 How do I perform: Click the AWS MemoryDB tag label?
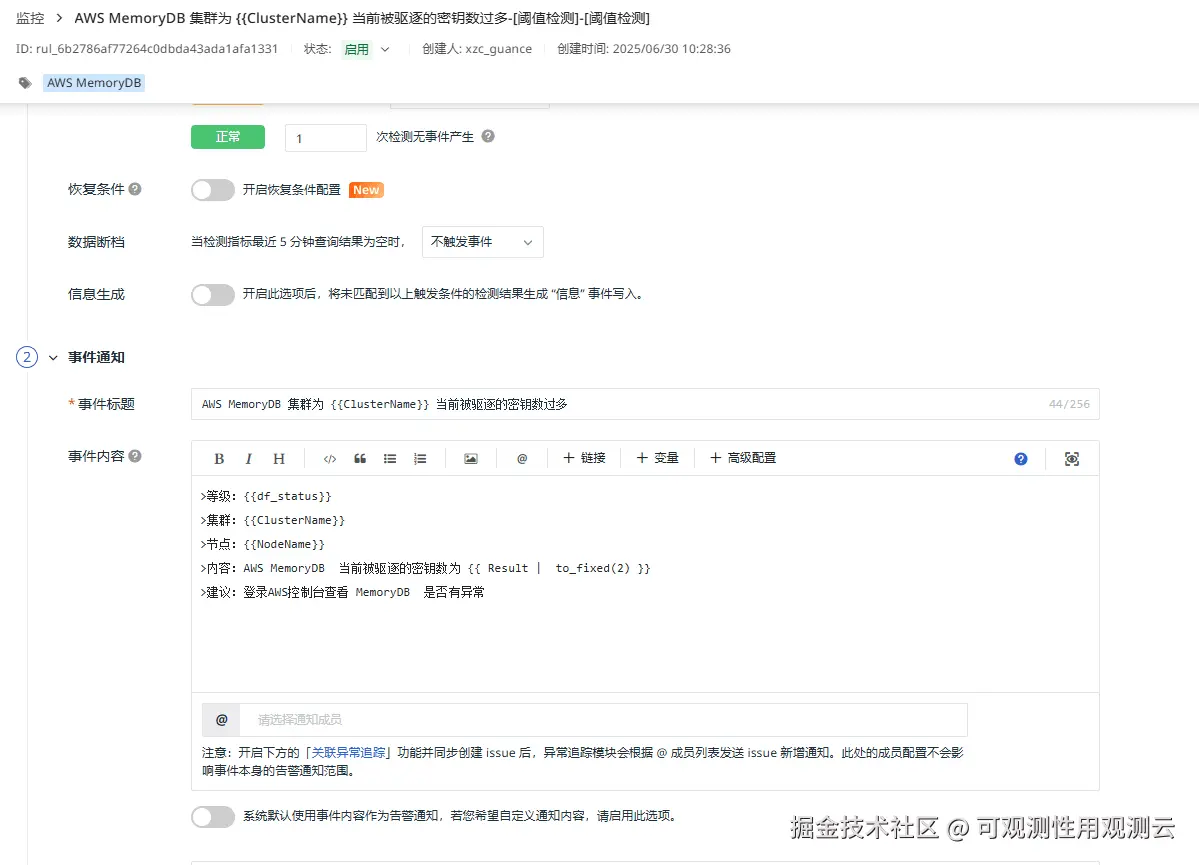point(94,83)
